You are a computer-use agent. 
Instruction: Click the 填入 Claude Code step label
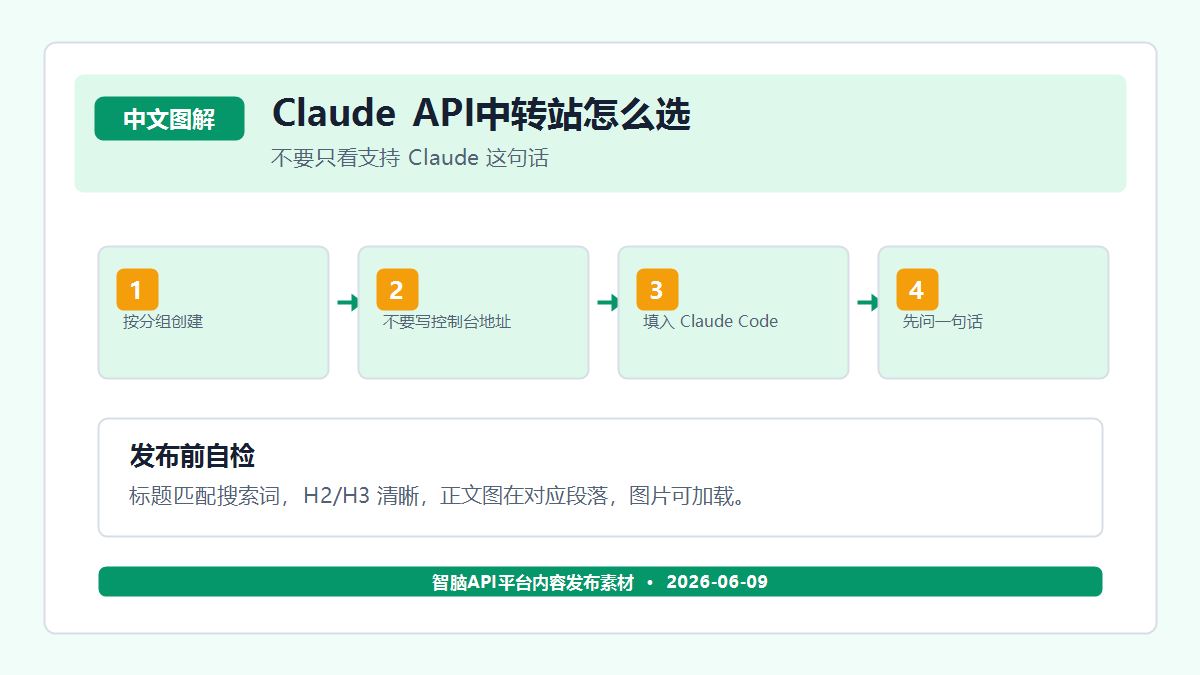tap(710, 322)
